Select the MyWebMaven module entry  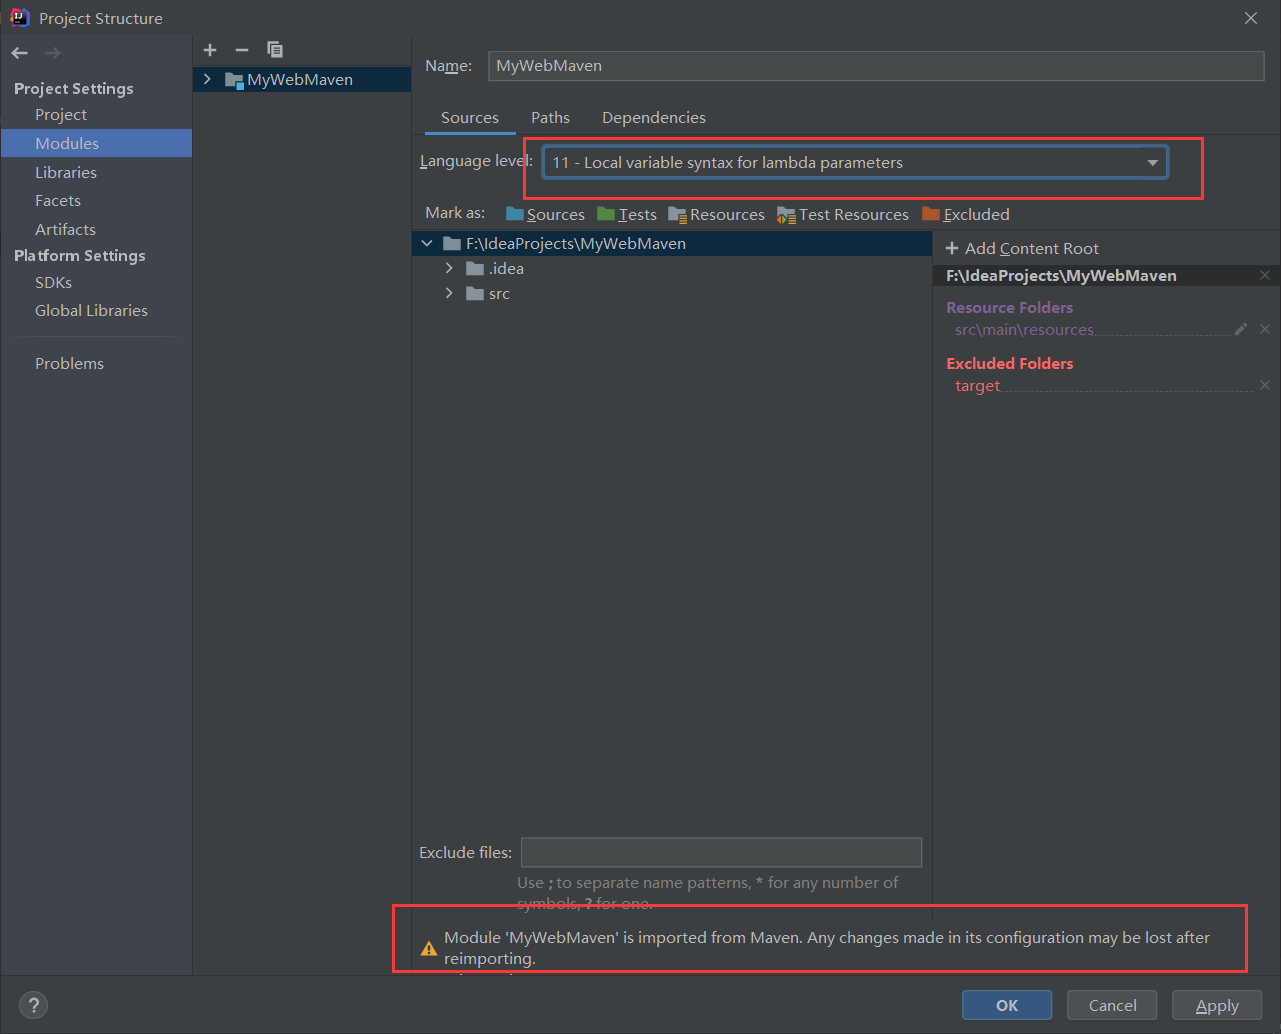coord(300,79)
